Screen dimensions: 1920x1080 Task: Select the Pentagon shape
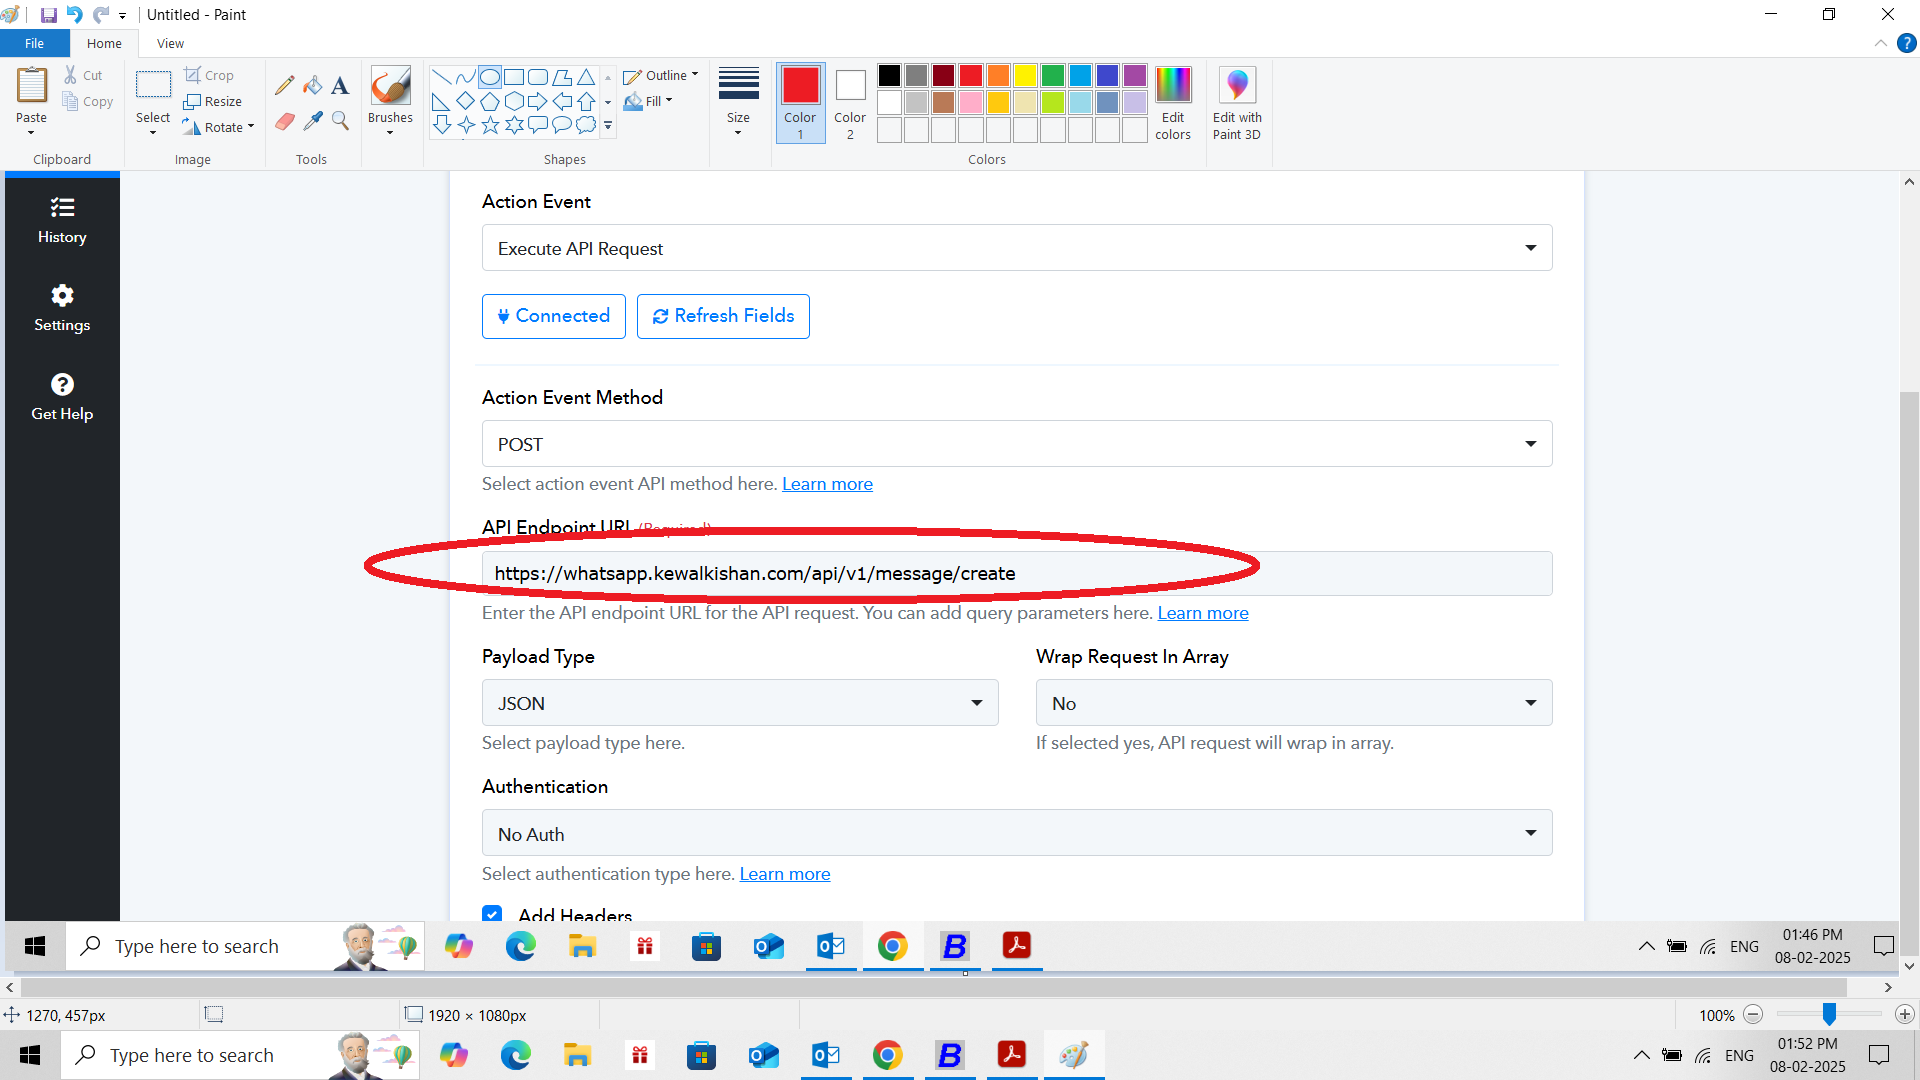tap(490, 101)
